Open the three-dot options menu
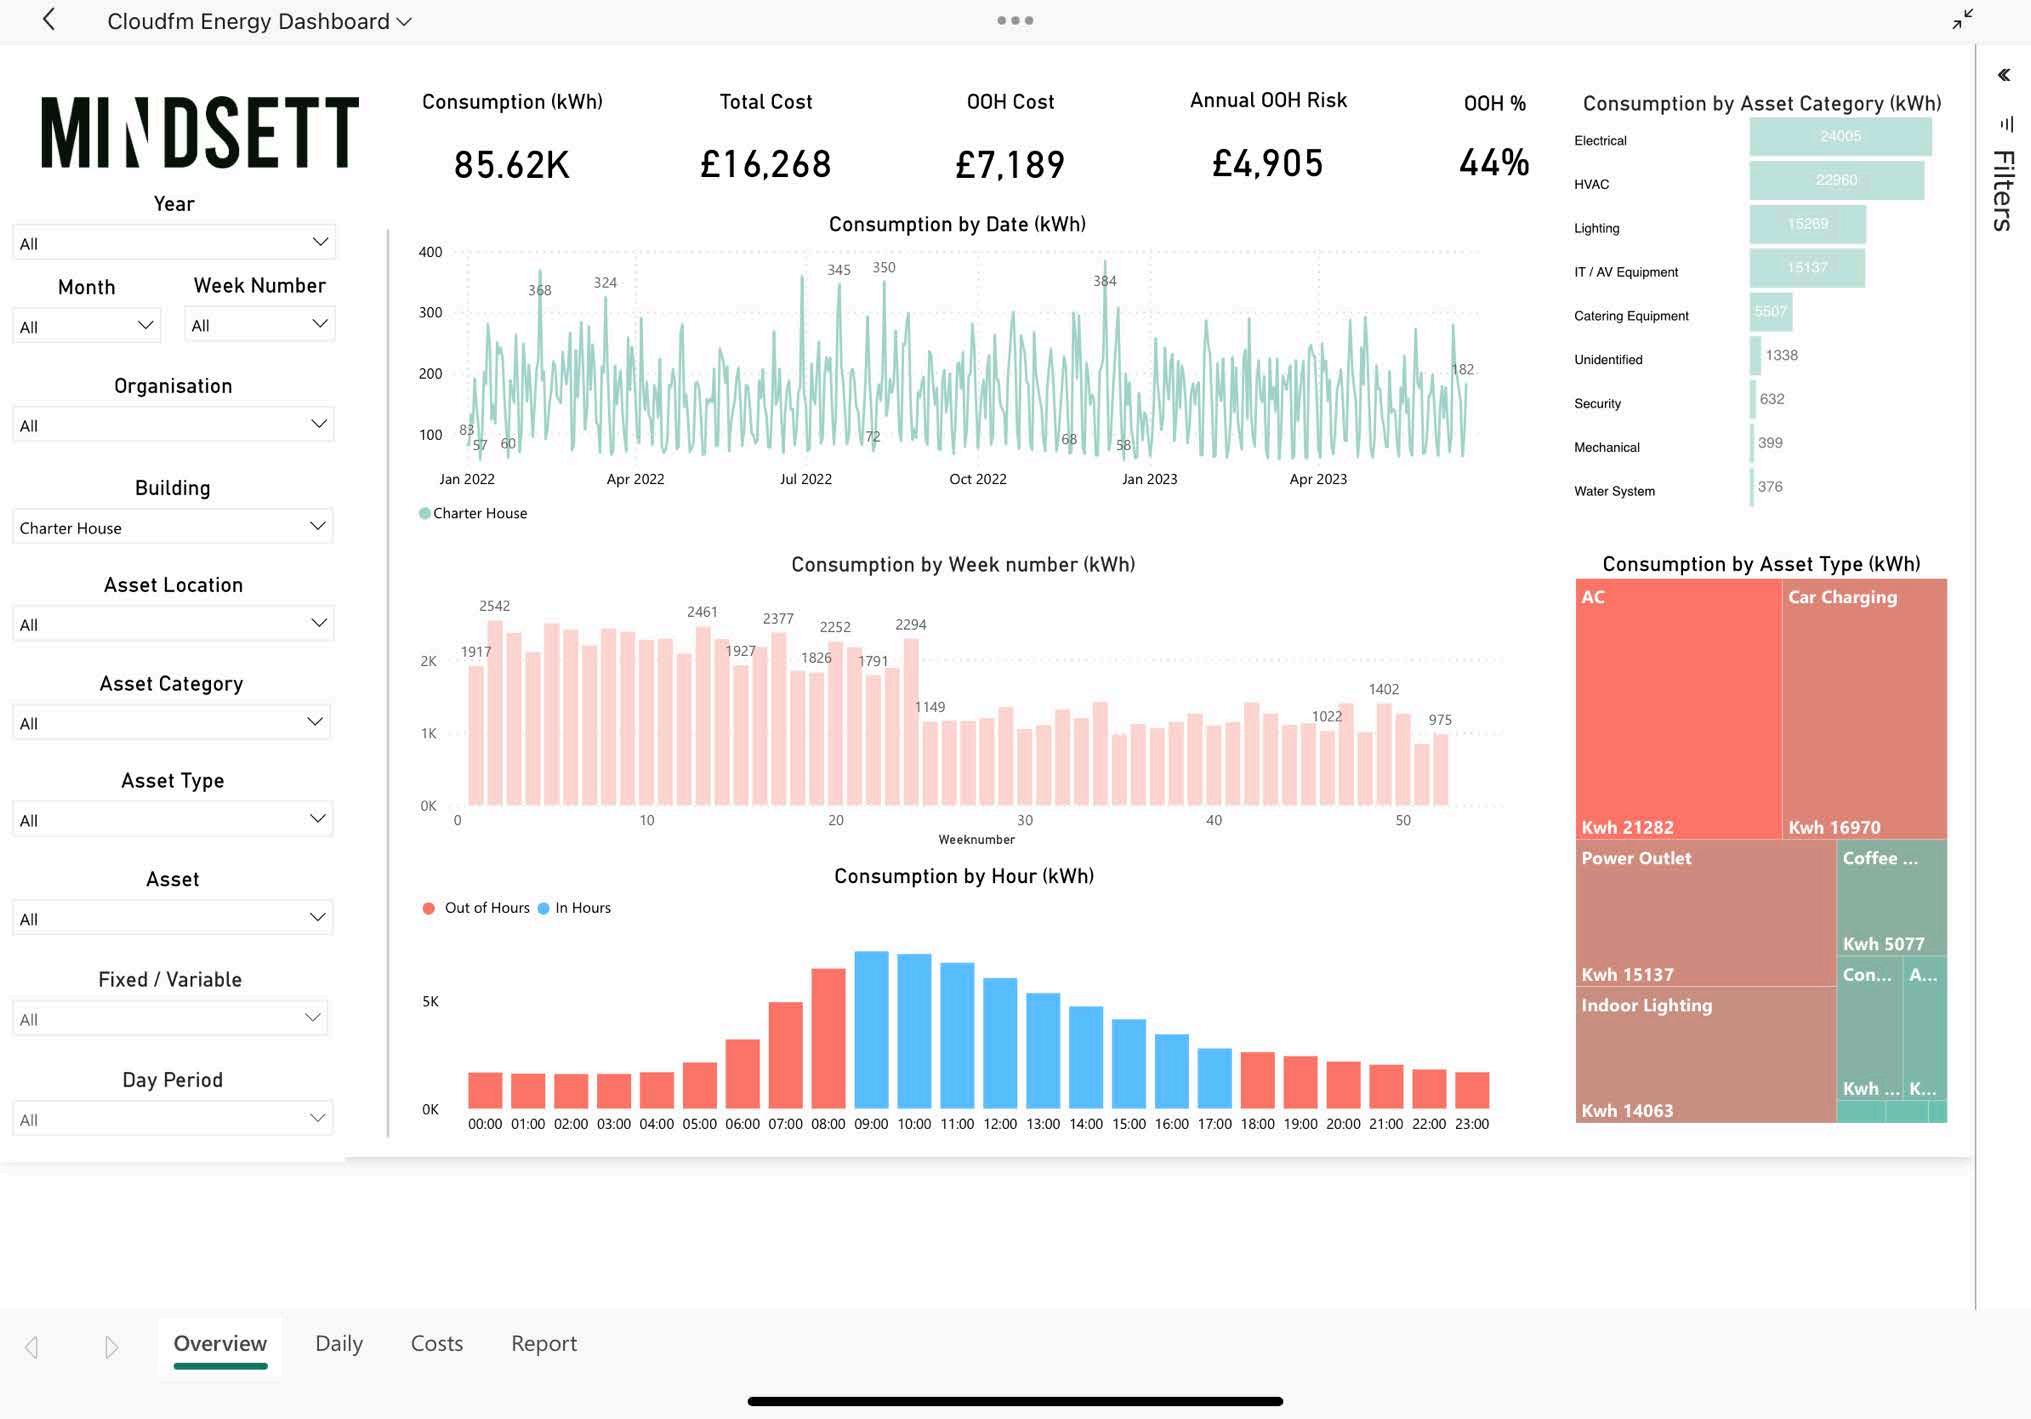This screenshot has width=2031, height=1419. click(x=1014, y=20)
